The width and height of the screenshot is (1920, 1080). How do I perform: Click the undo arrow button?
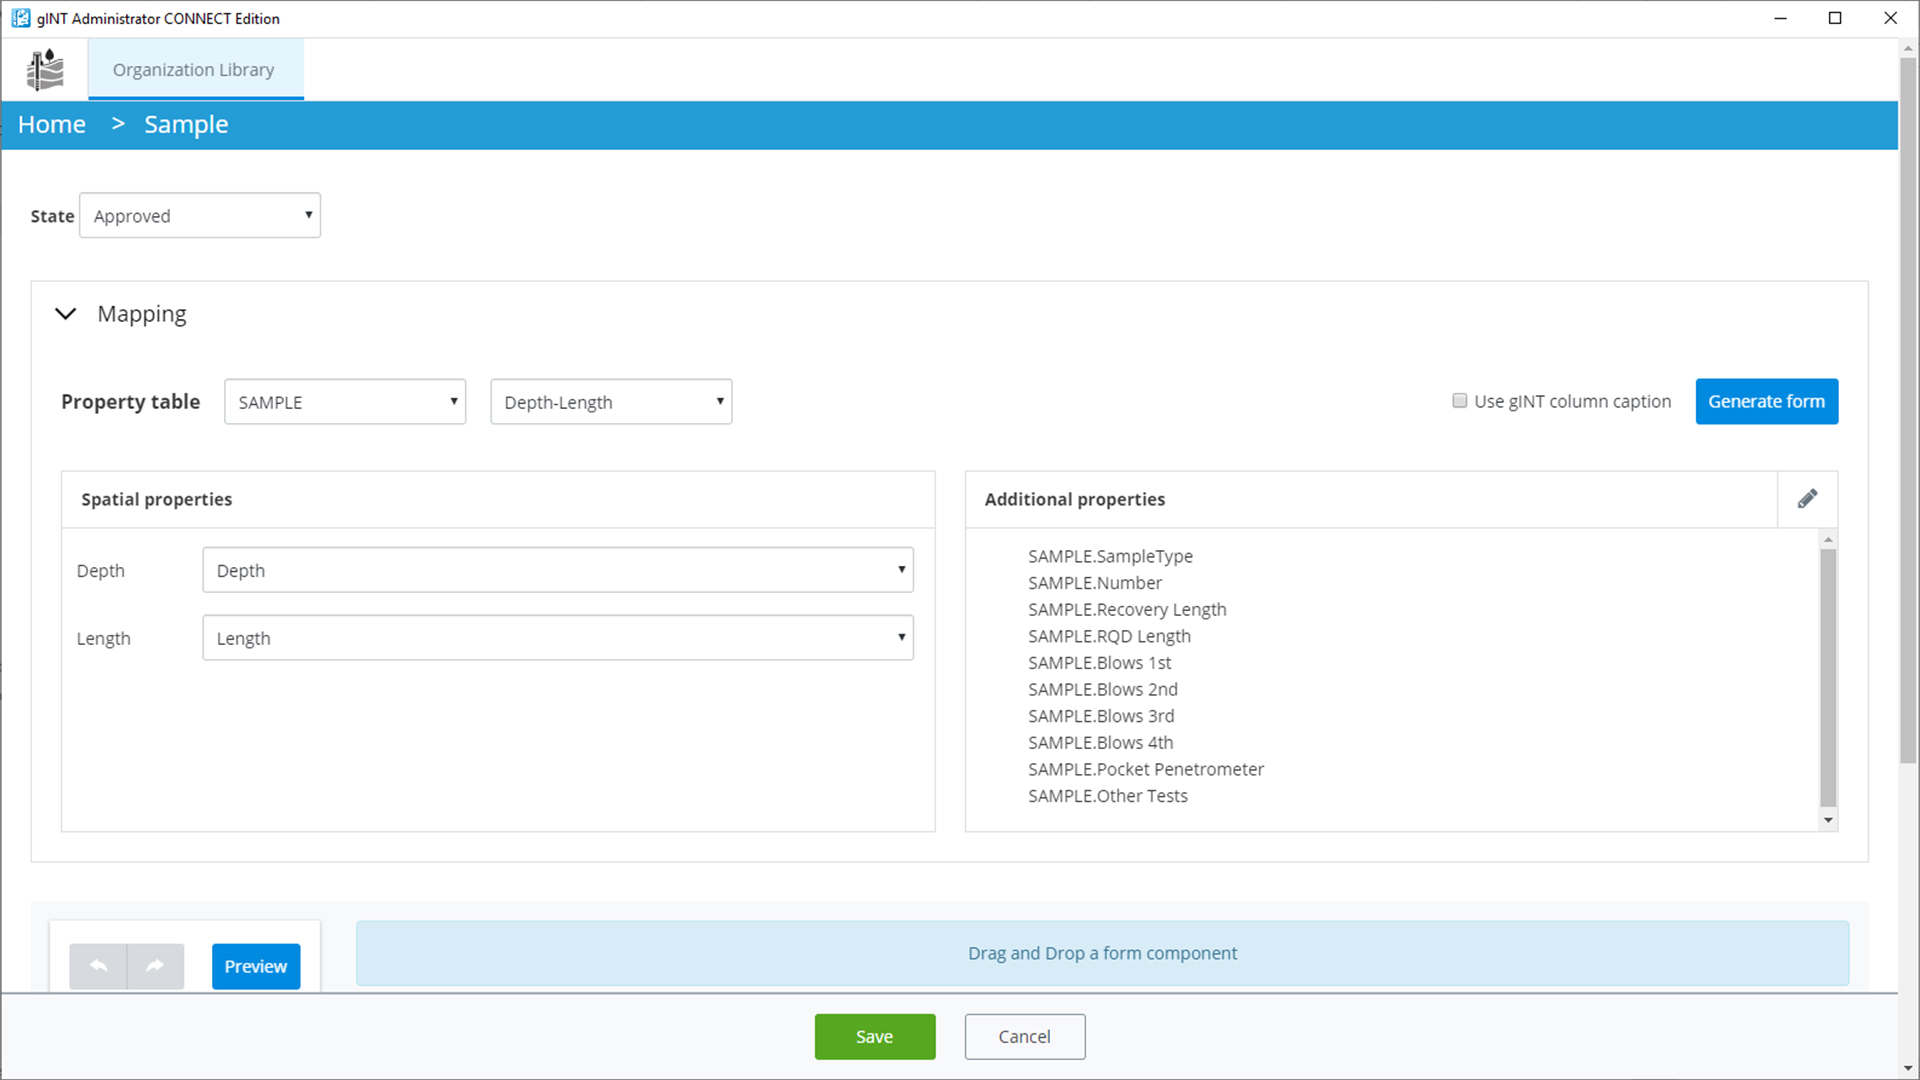(x=98, y=966)
